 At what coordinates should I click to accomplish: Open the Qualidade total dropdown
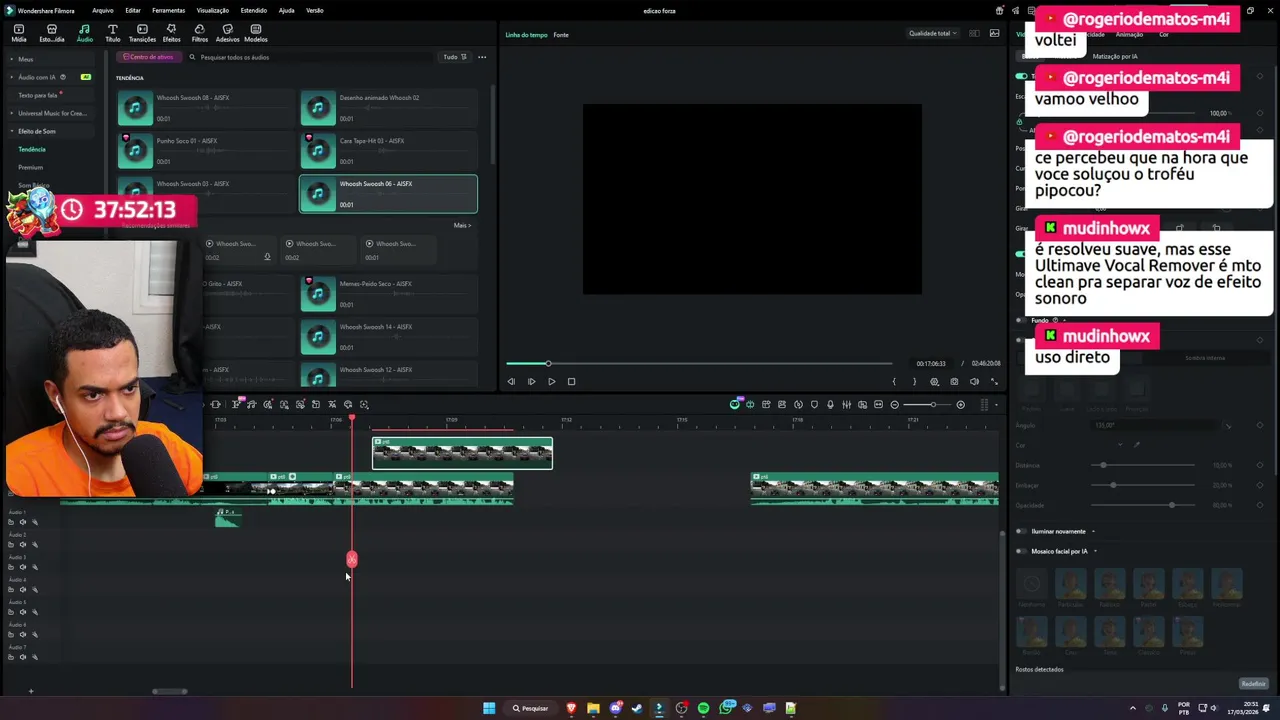coord(932,33)
